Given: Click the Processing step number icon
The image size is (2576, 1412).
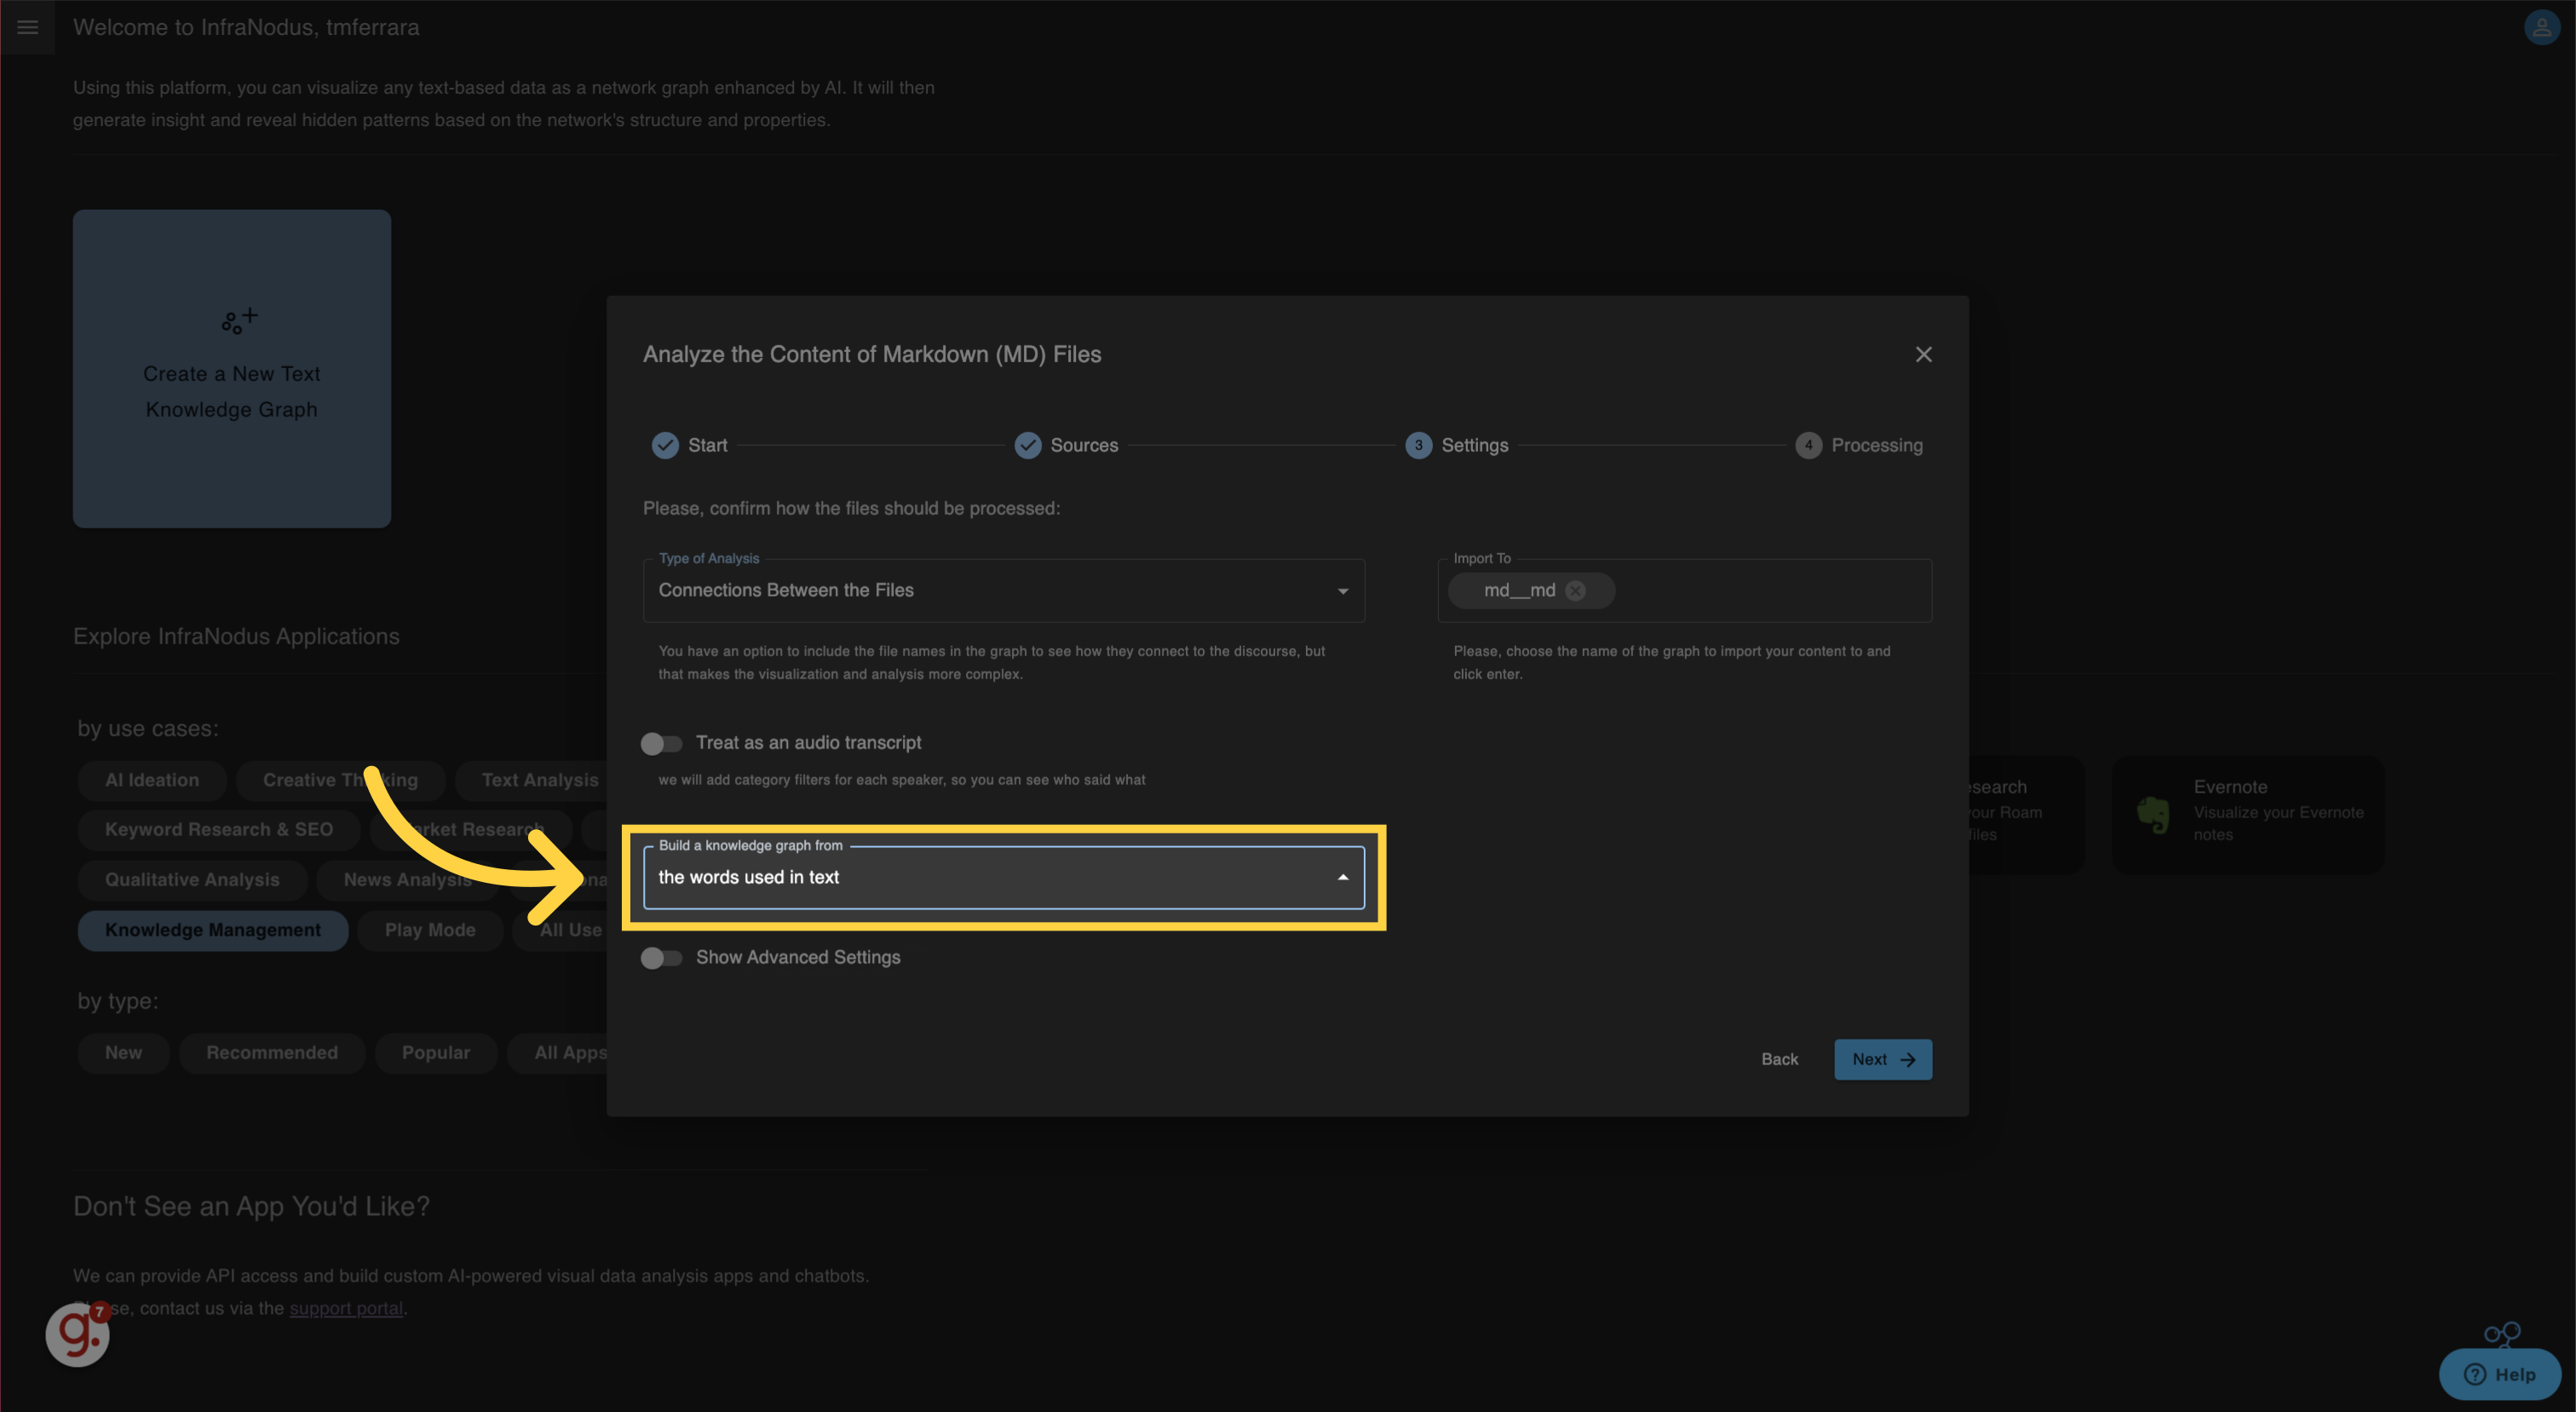Looking at the screenshot, I should click(1808, 445).
